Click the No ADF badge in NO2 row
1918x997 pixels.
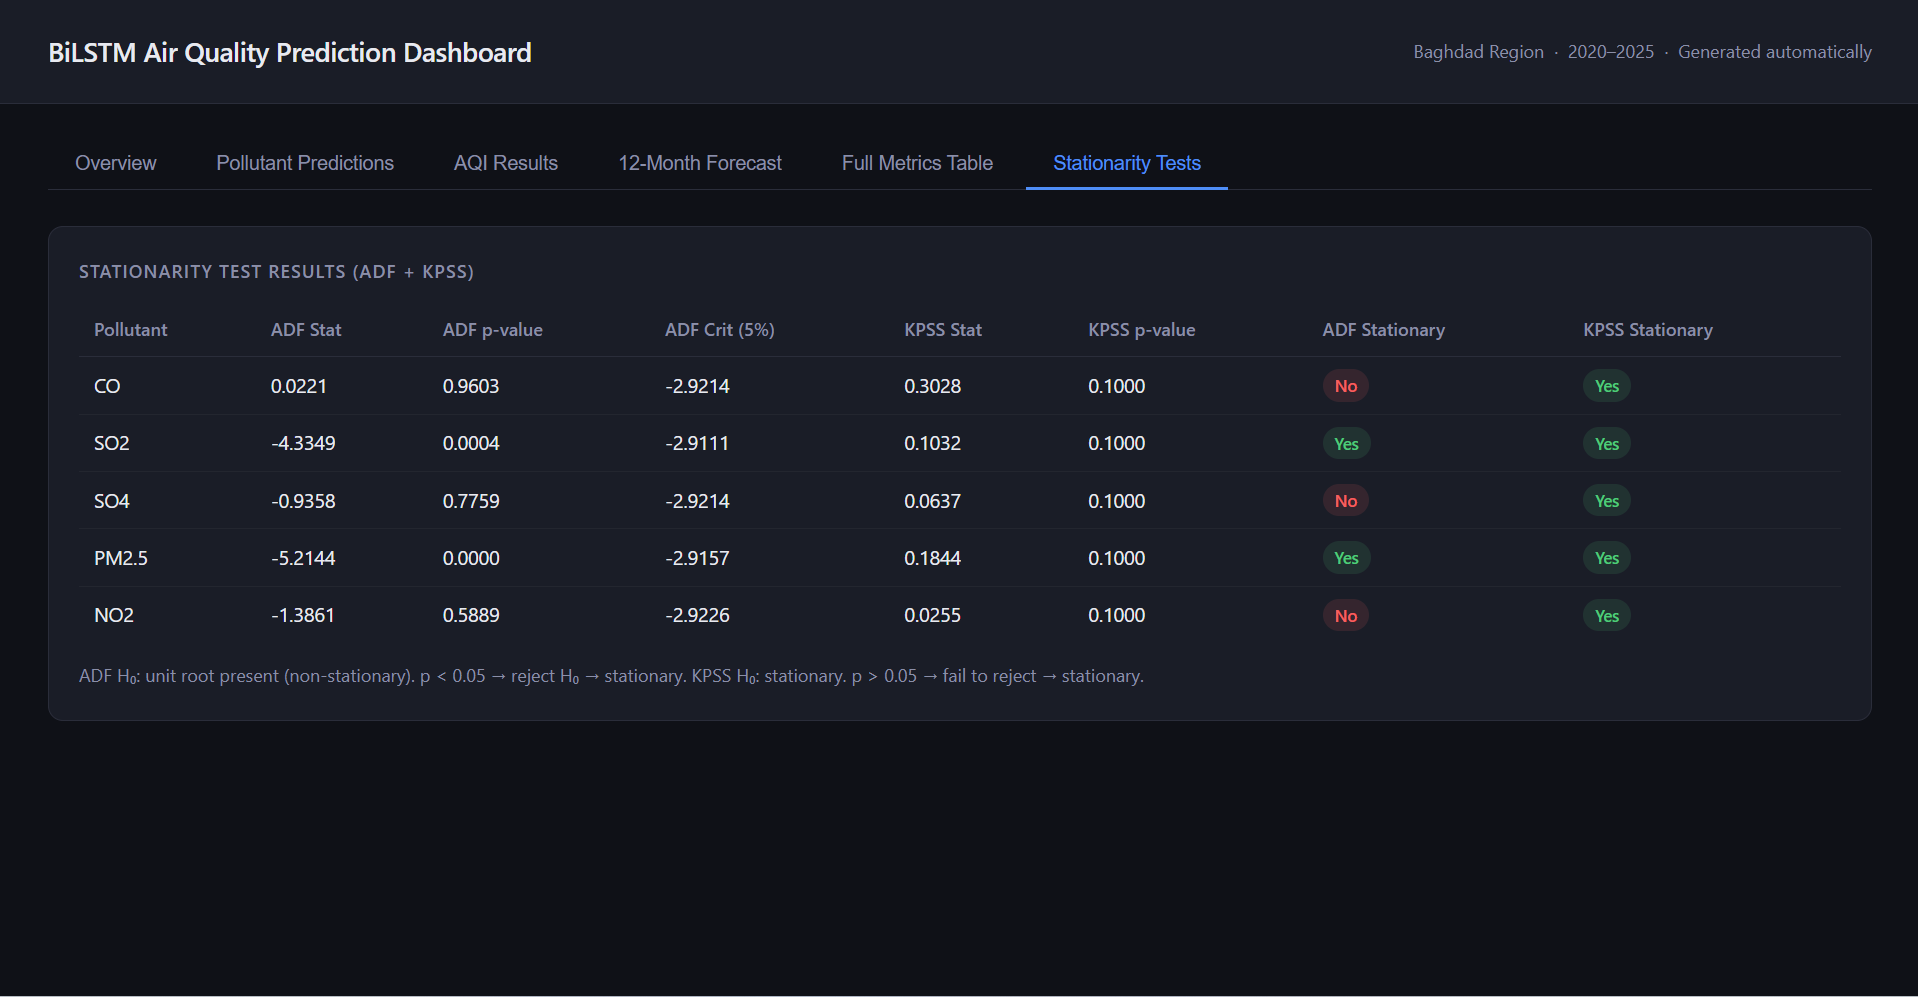[1346, 616]
